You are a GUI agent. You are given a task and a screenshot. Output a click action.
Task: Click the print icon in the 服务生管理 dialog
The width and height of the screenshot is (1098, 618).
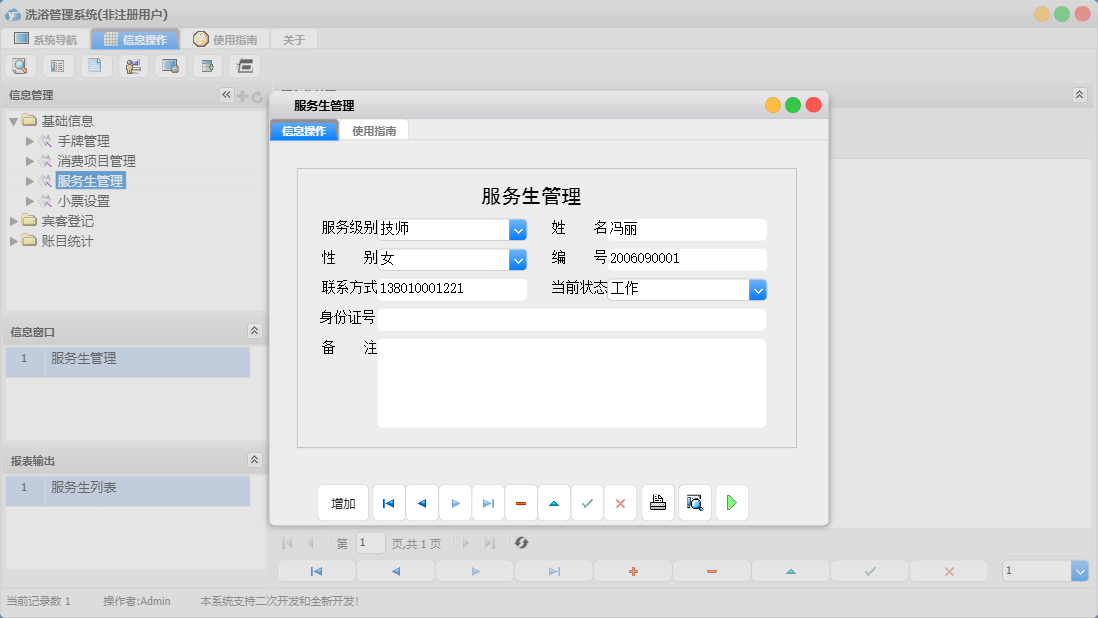point(658,503)
